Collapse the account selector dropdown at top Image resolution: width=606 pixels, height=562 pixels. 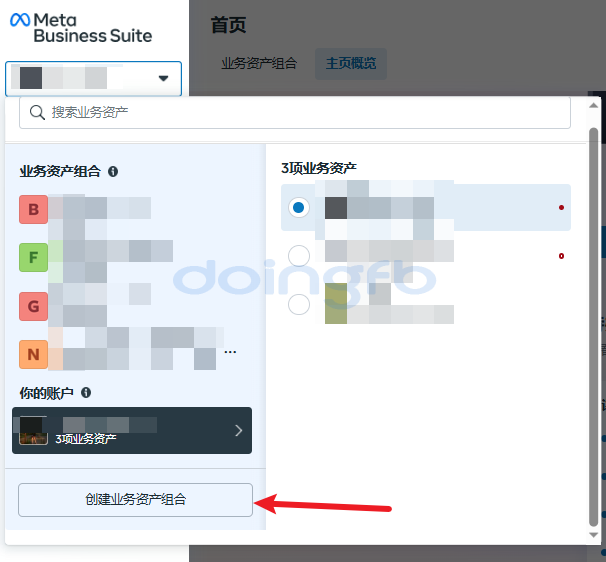click(163, 78)
